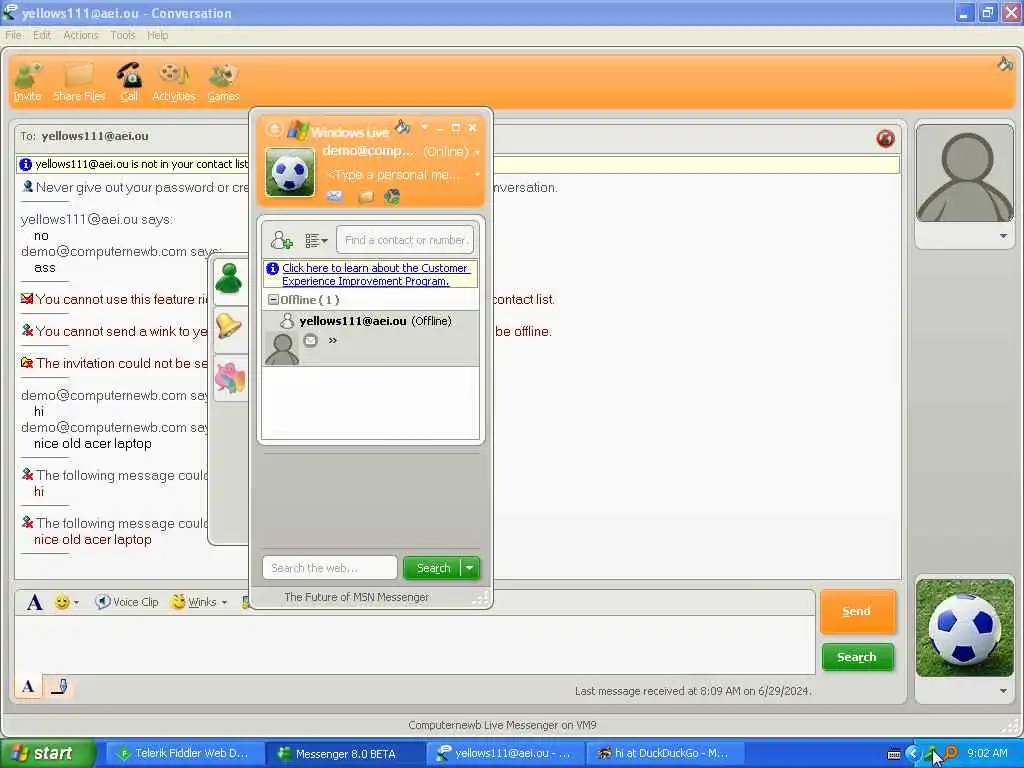The height and width of the screenshot is (768, 1024).
Task: Open the show menu arrow in Messenger title bar
Action: click(424, 126)
